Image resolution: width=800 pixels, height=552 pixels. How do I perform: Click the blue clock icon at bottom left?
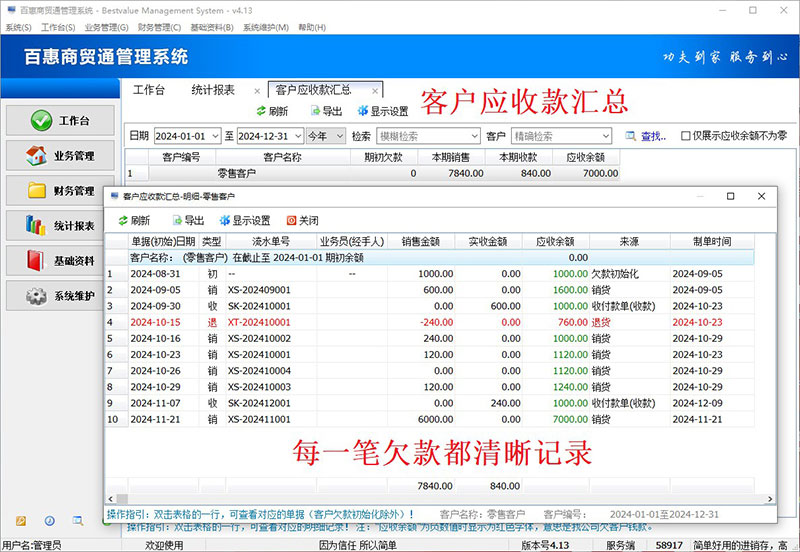[x=49, y=521]
